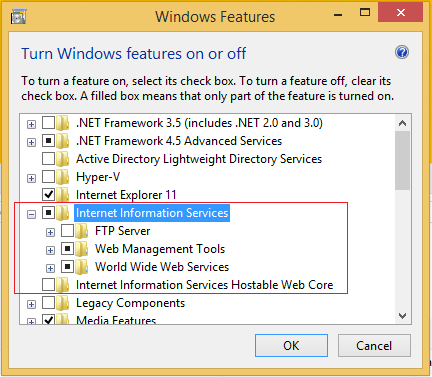The width and height of the screenshot is (432, 377).
Task: Click the vertical scrollbar thumb
Action: pos(403,160)
